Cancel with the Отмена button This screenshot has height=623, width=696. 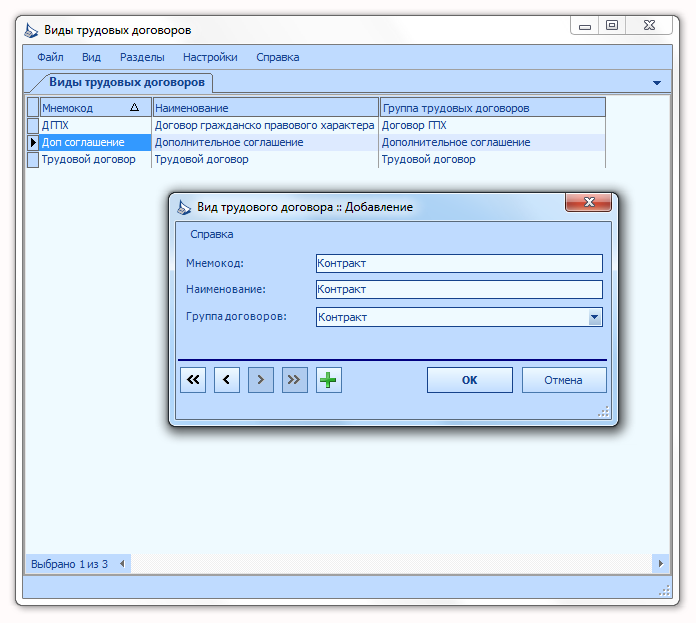[564, 380]
